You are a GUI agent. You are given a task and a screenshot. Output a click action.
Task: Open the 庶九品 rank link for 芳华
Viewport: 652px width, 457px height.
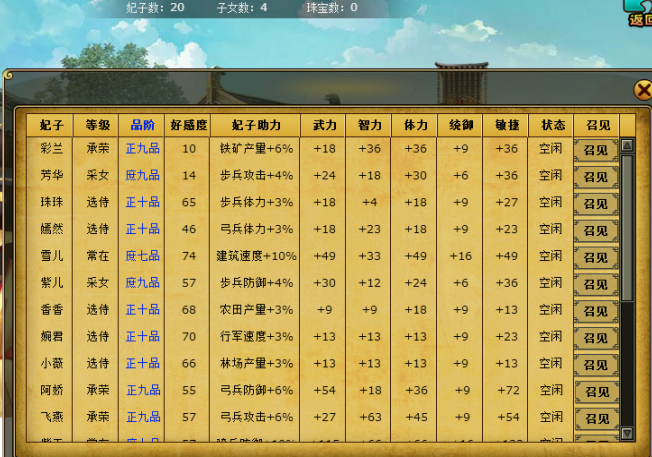click(x=142, y=176)
